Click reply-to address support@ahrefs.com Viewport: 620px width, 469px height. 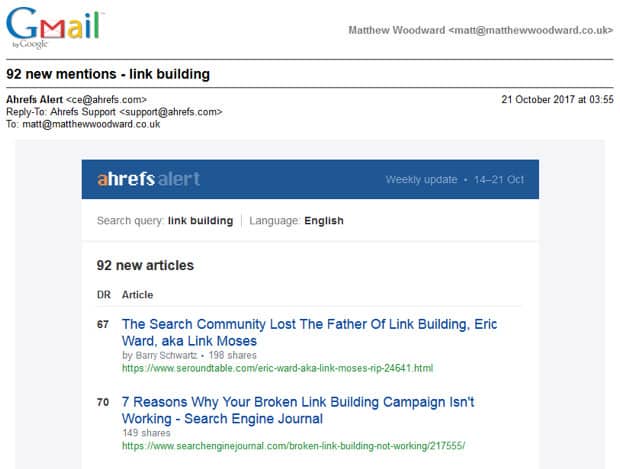point(171,112)
